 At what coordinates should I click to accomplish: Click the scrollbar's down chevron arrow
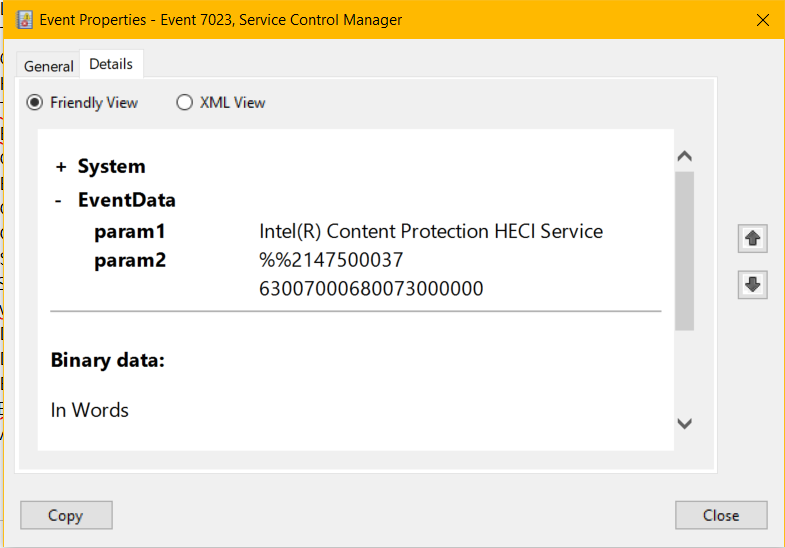685,424
